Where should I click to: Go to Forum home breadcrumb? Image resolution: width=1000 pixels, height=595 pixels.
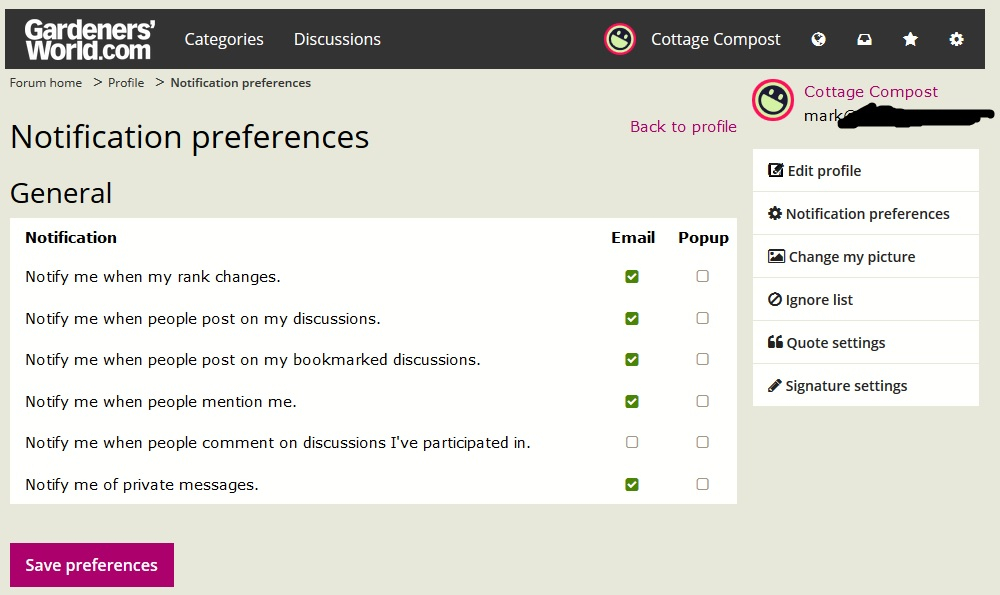(x=46, y=83)
